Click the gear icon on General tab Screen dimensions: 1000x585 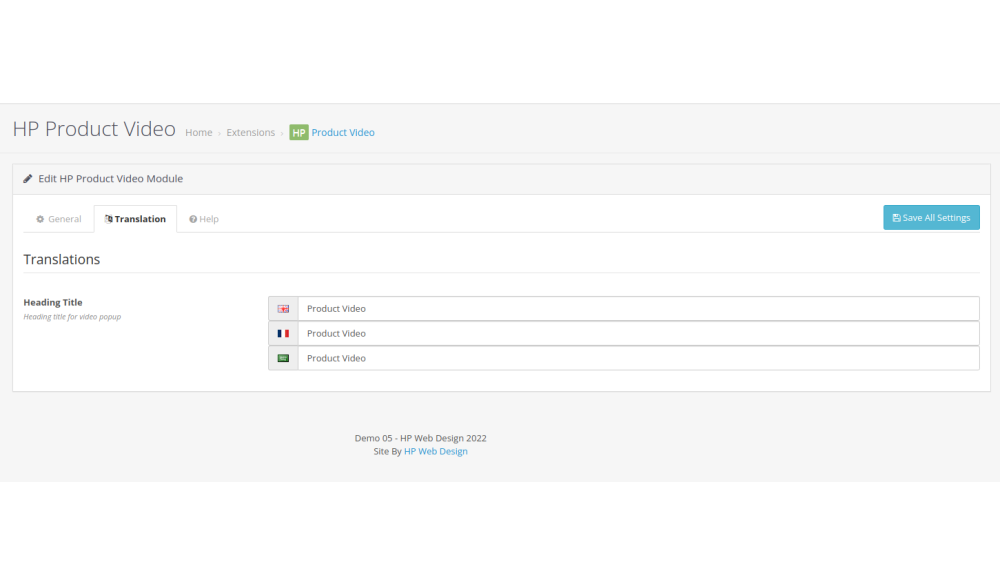pyautogui.click(x=40, y=219)
